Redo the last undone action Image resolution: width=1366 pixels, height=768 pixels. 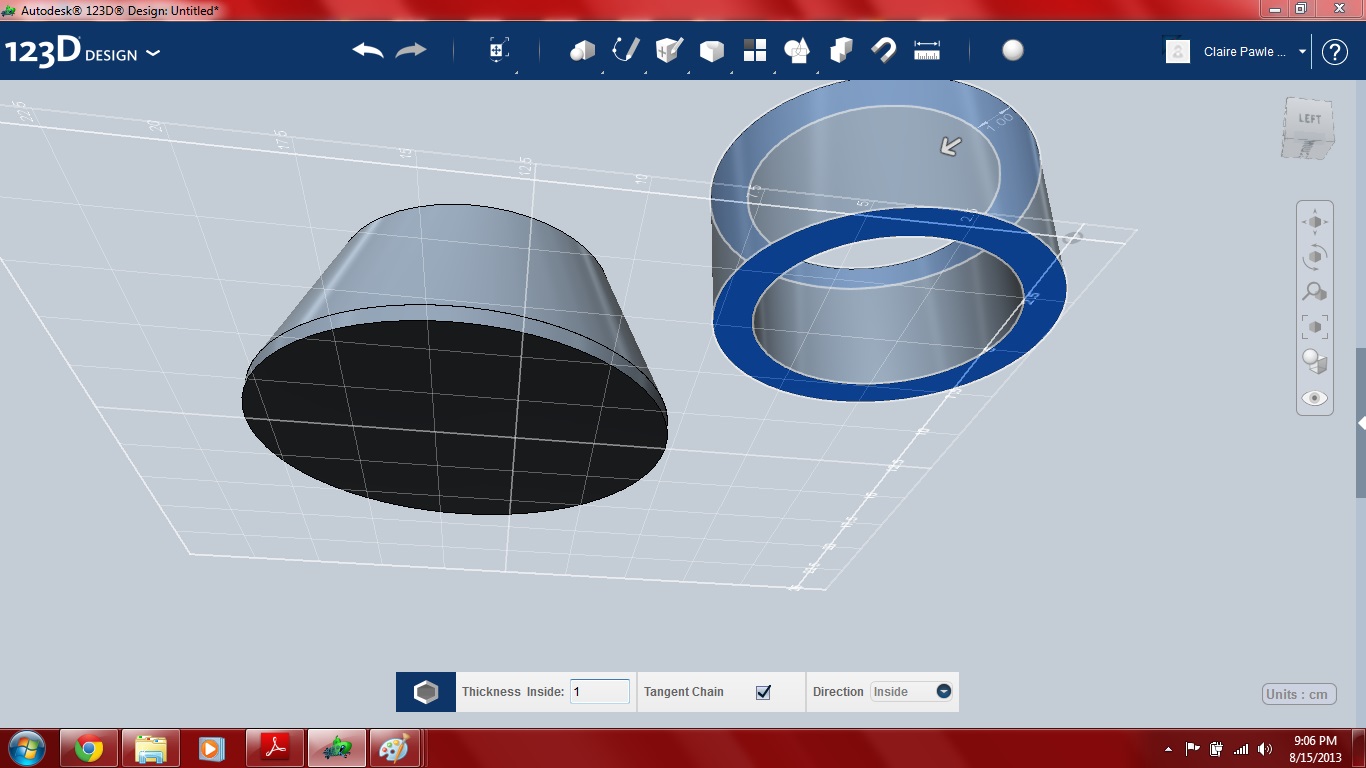click(x=411, y=51)
